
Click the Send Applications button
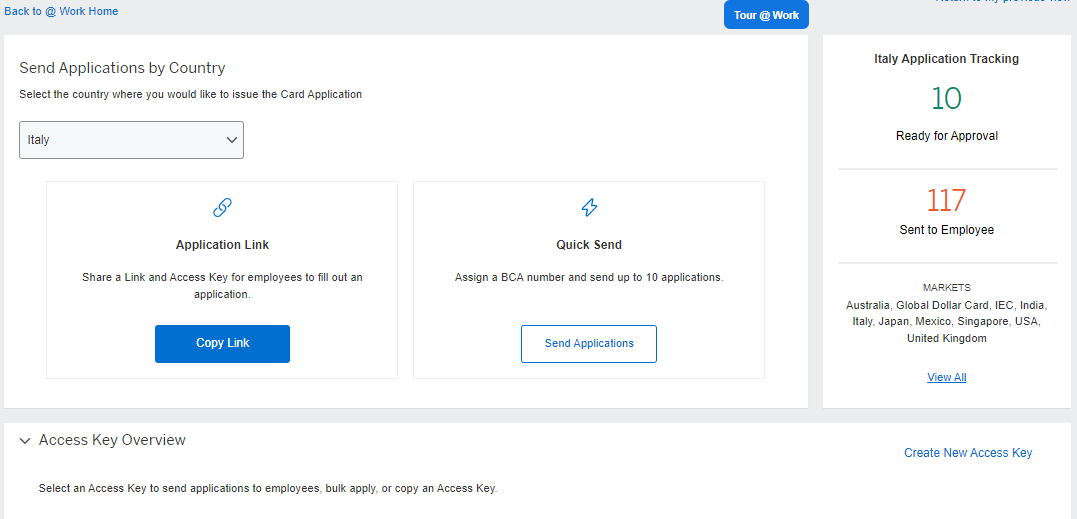click(x=589, y=343)
